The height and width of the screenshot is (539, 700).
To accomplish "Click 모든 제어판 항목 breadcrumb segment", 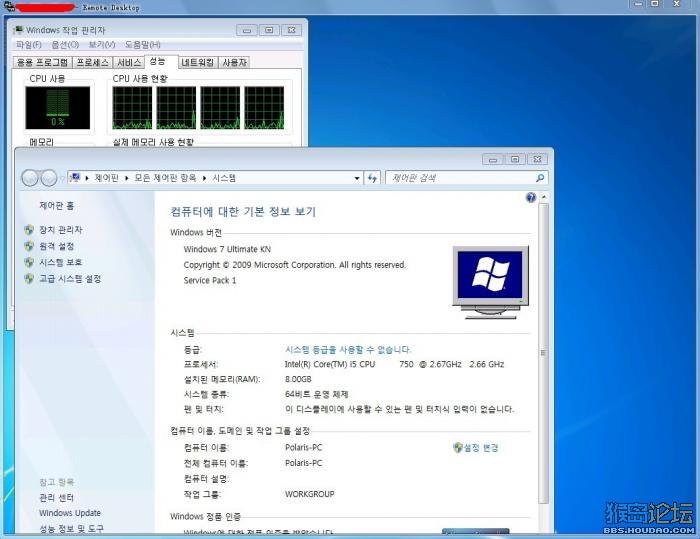I will click(x=165, y=178).
